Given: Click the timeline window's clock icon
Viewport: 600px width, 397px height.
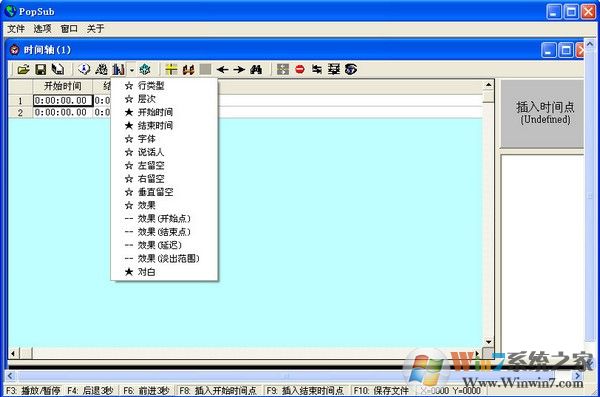Looking at the screenshot, I should (15, 50).
